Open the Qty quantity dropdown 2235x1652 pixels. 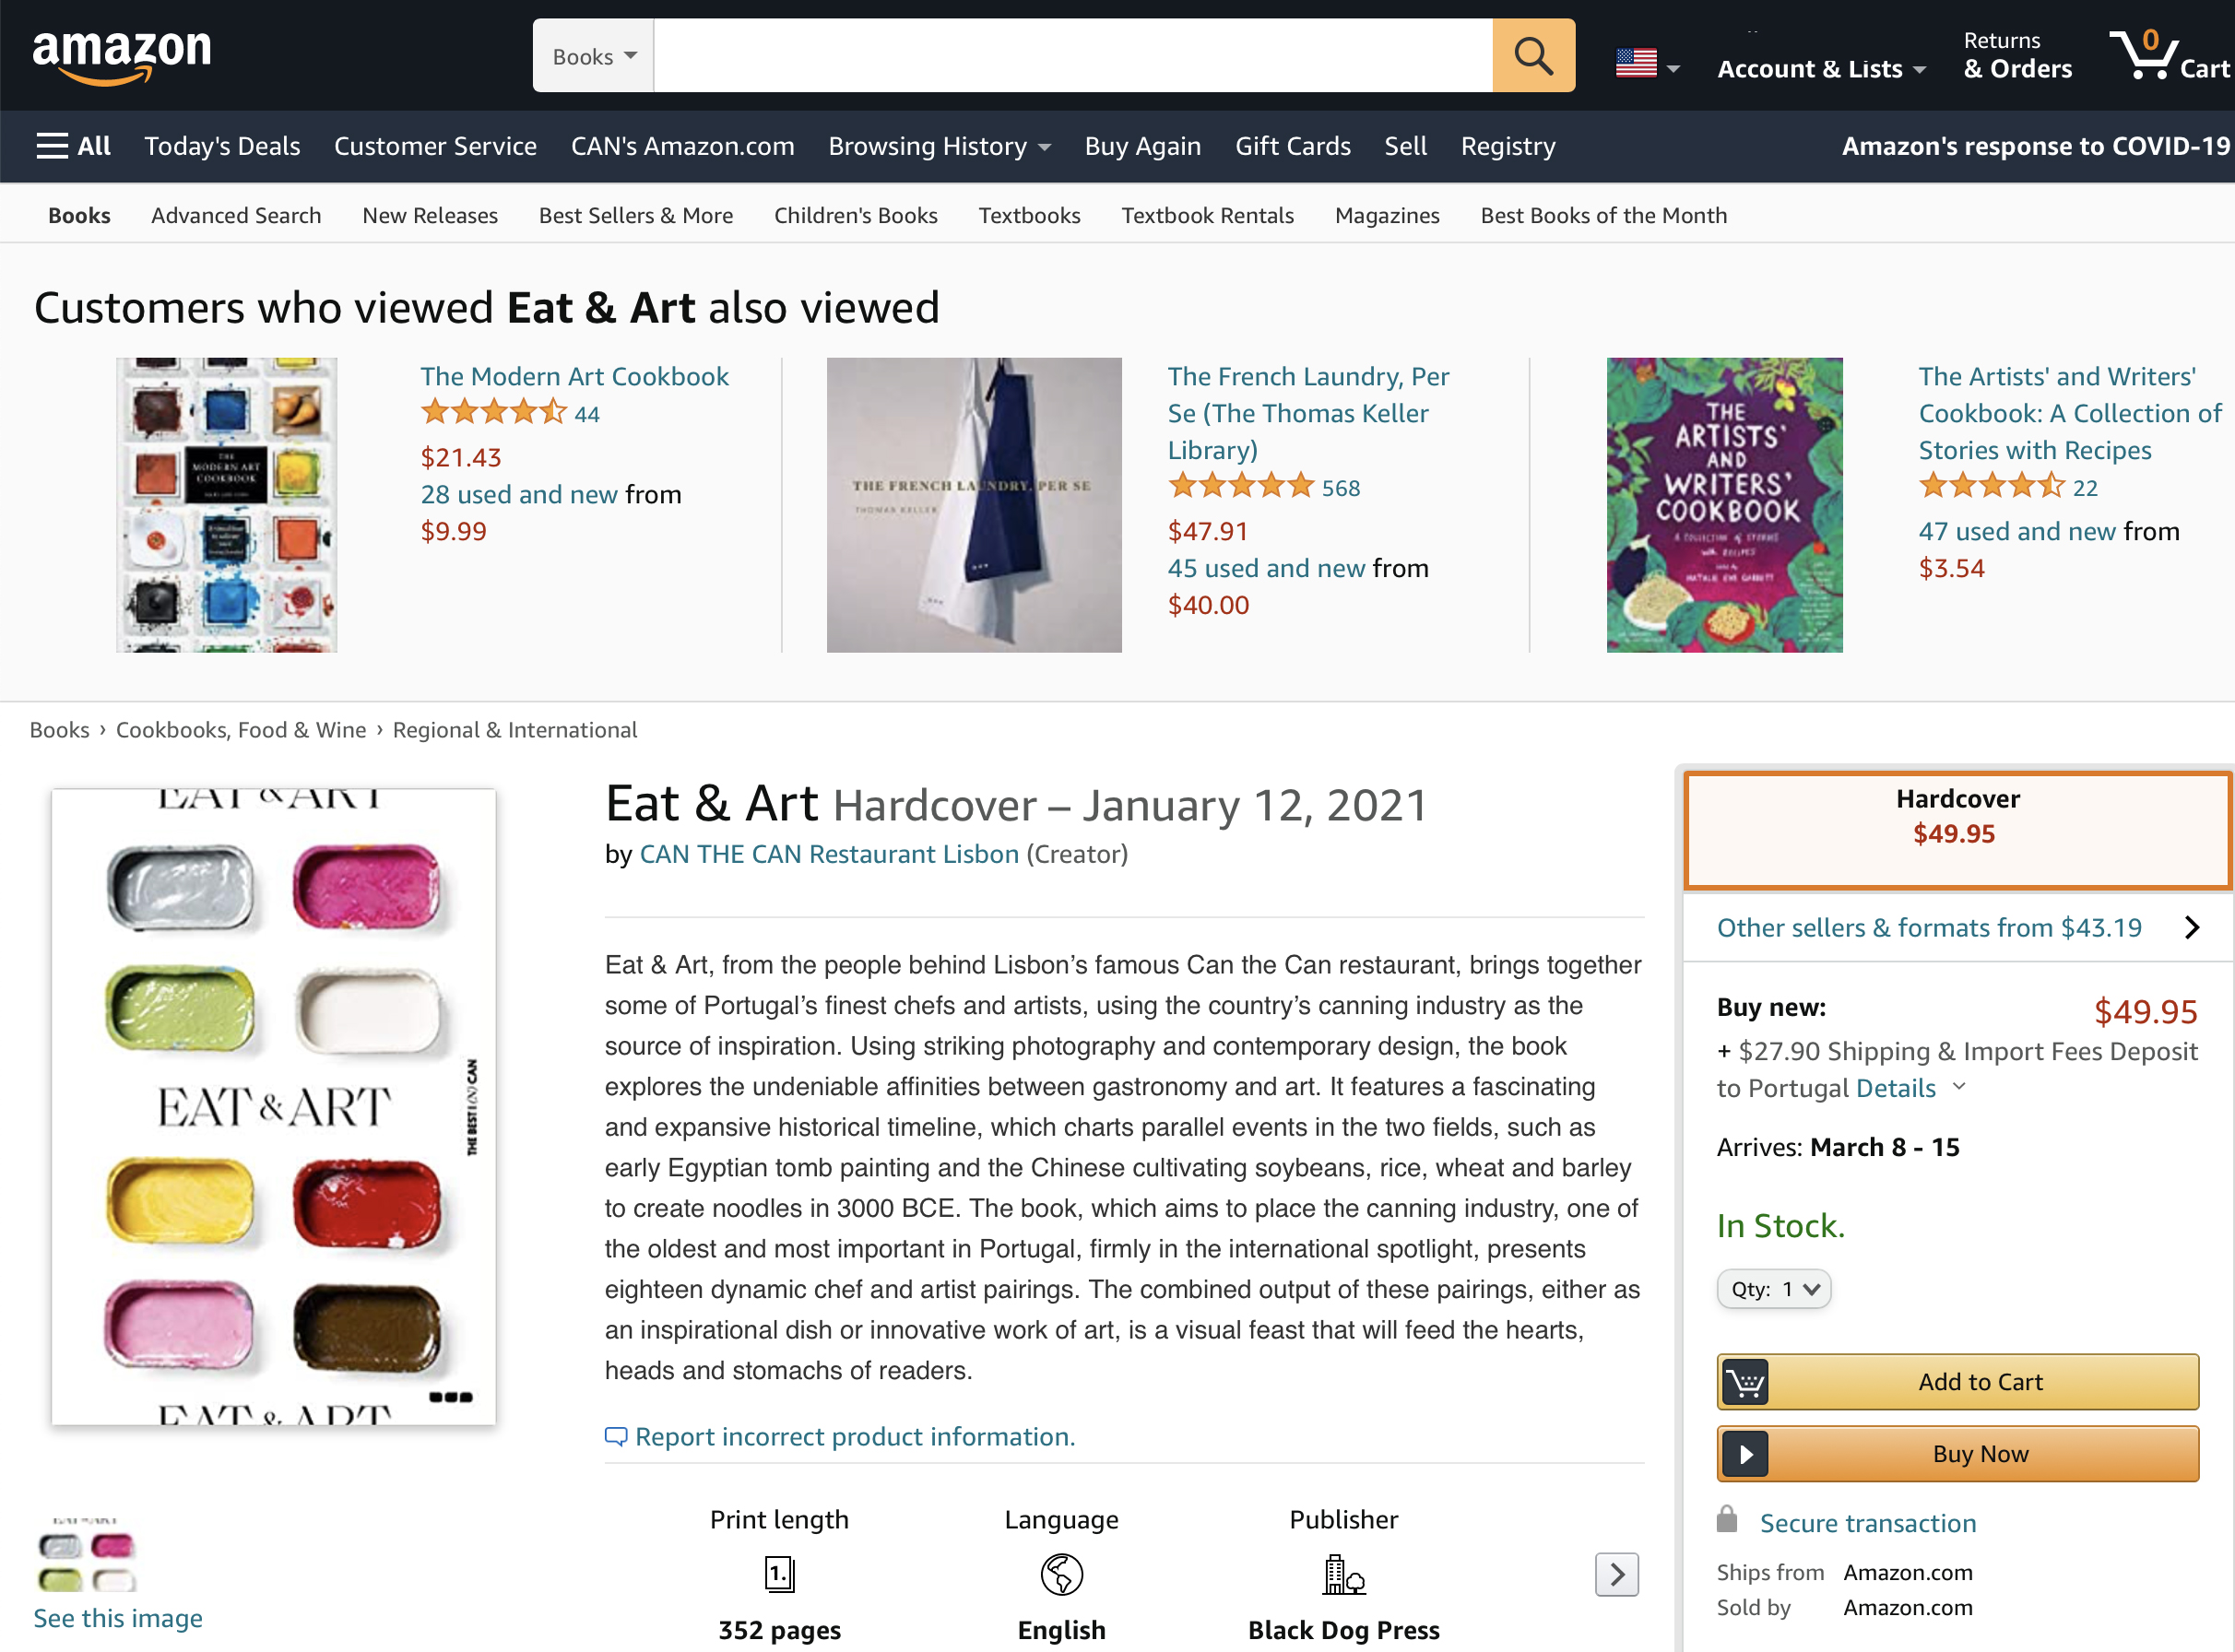pyautogui.click(x=1774, y=1289)
